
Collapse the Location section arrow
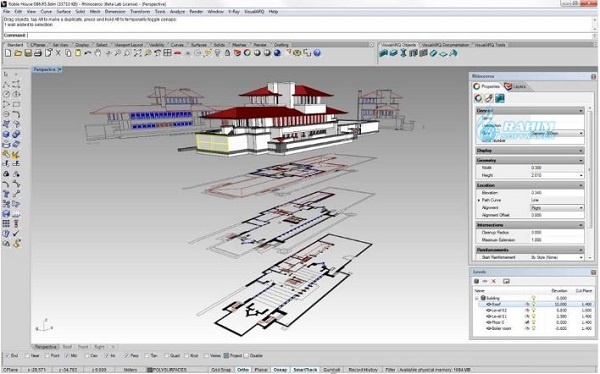pyautogui.click(x=581, y=185)
